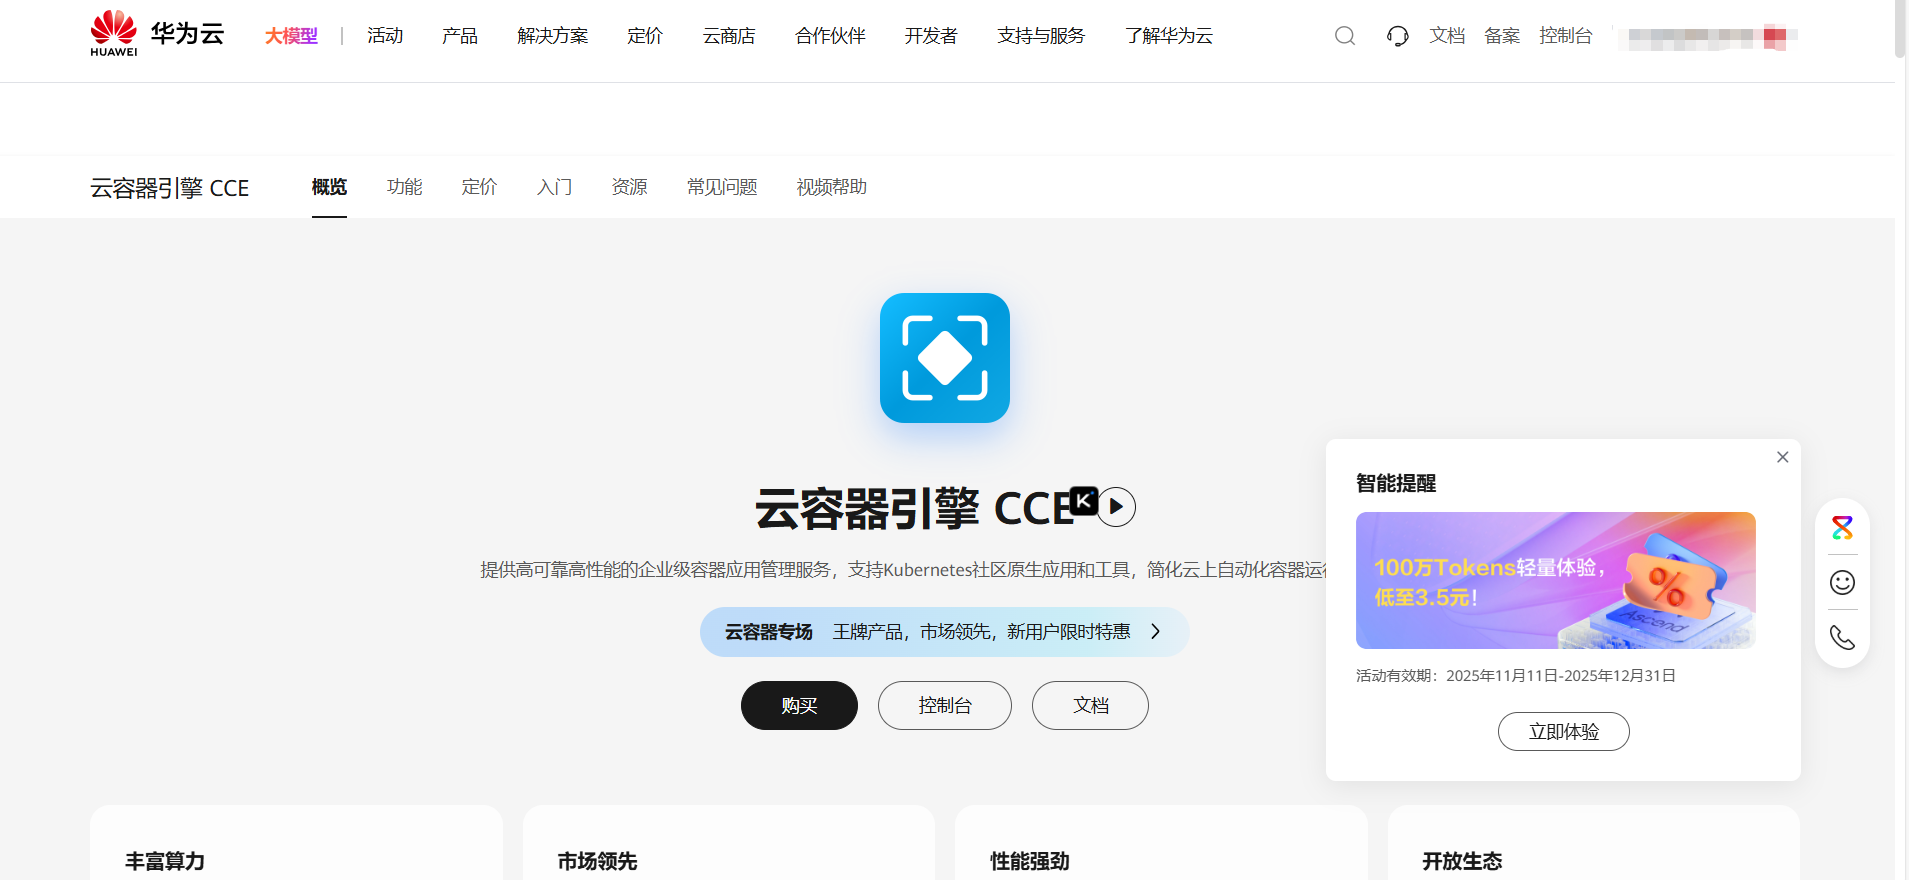This screenshot has height=880, width=1909.
Task: Open the 产品 menu
Action: [x=460, y=36]
